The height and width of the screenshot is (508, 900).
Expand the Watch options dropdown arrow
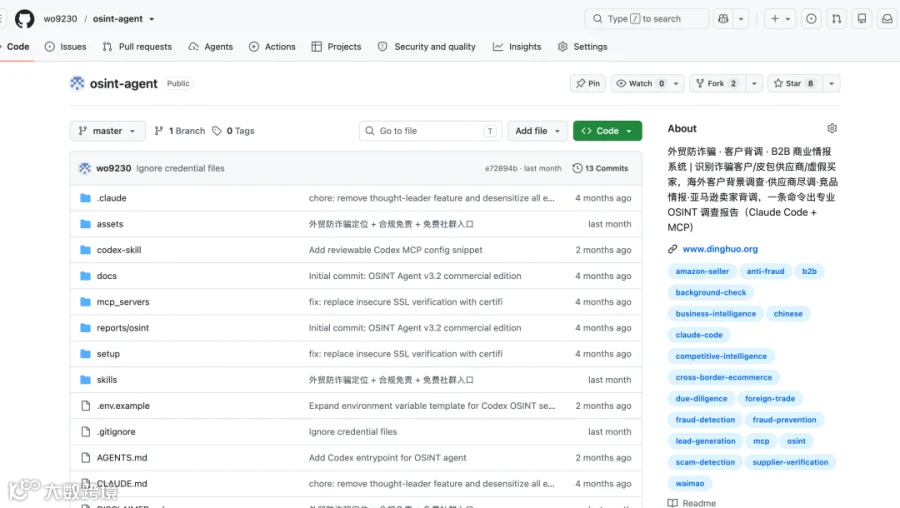click(x=676, y=83)
